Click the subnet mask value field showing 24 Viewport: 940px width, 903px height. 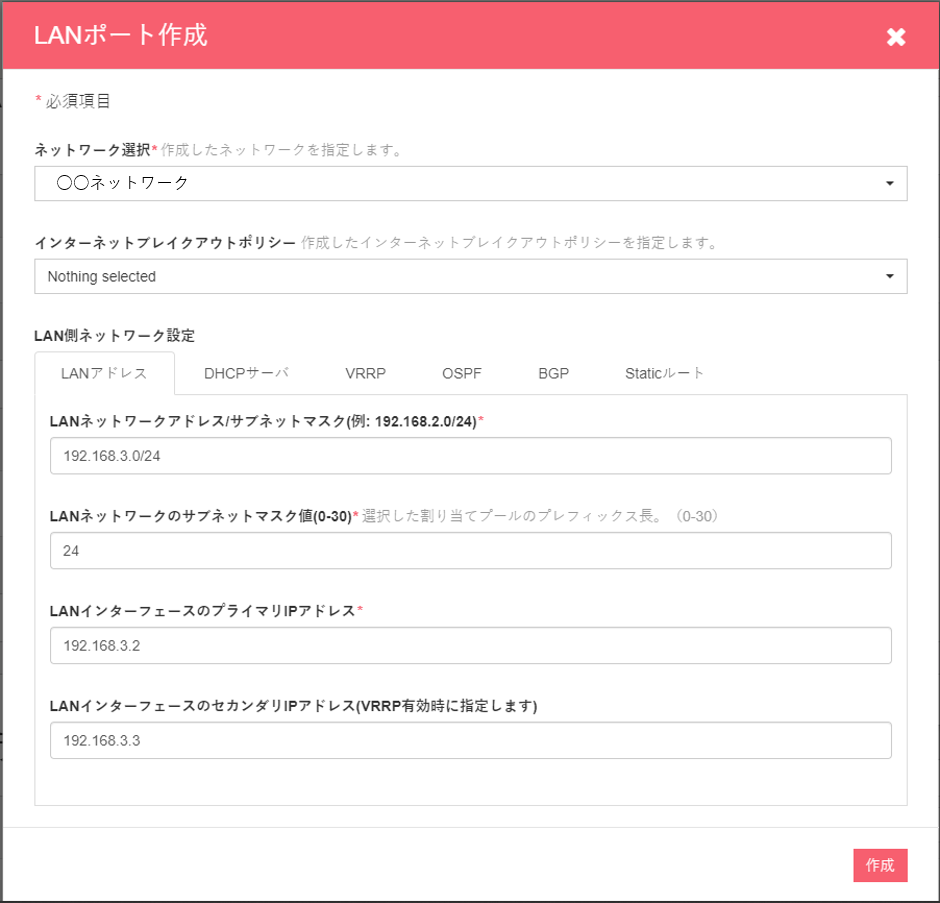click(471, 550)
